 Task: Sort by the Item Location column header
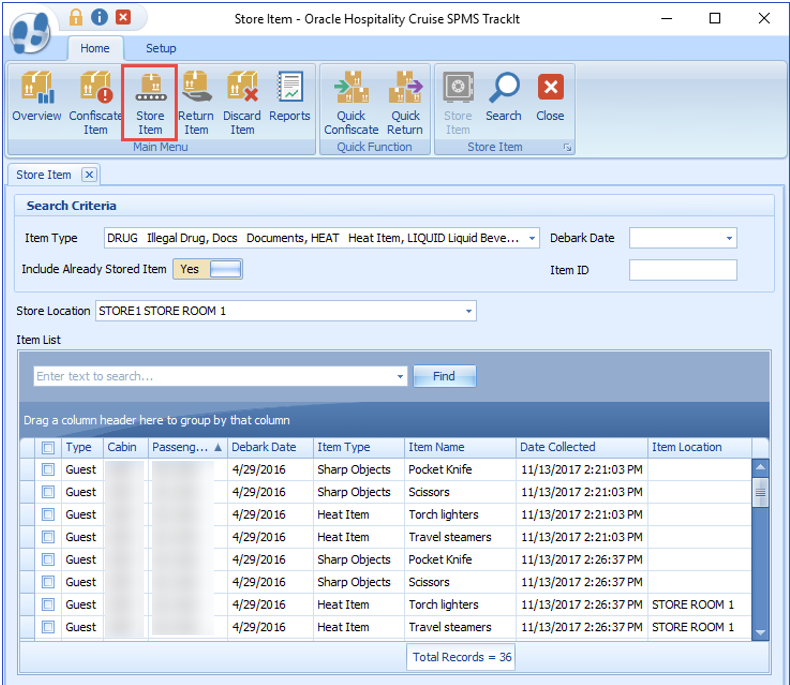tap(699, 447)
